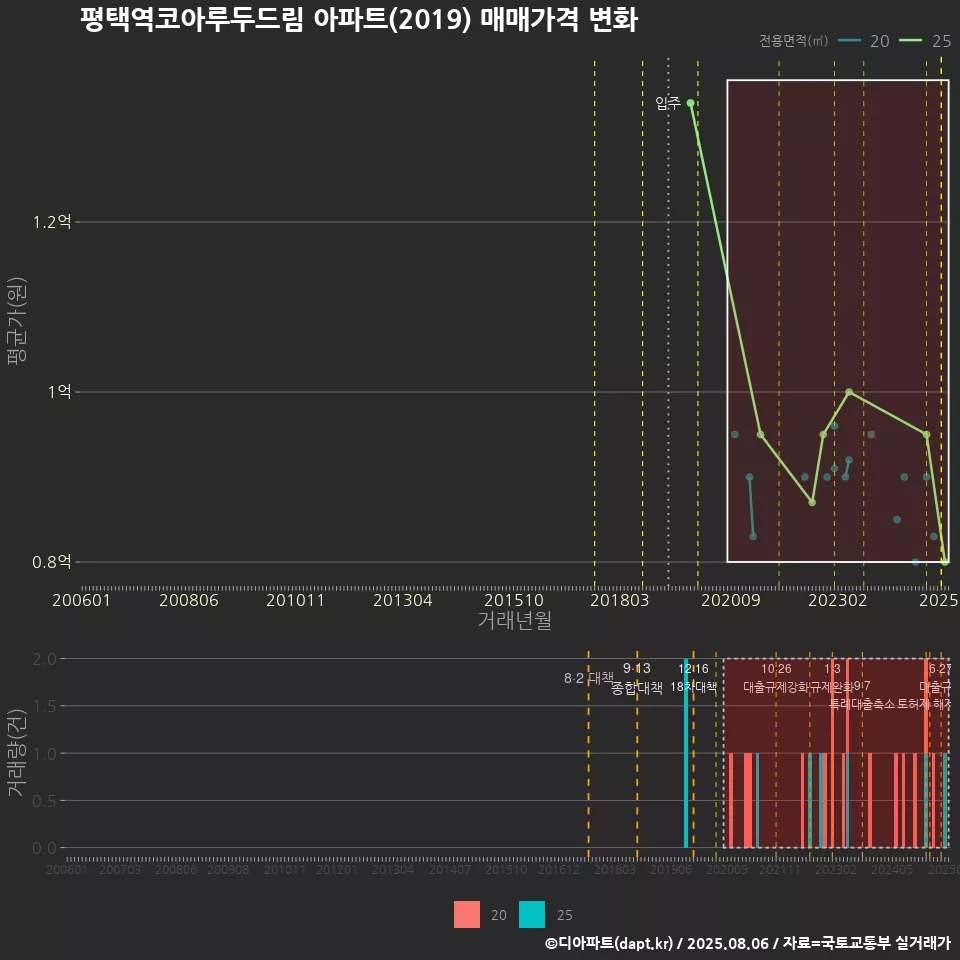
Task: Click the 2.0 tick on volume chart
Action: click(44, 659)
